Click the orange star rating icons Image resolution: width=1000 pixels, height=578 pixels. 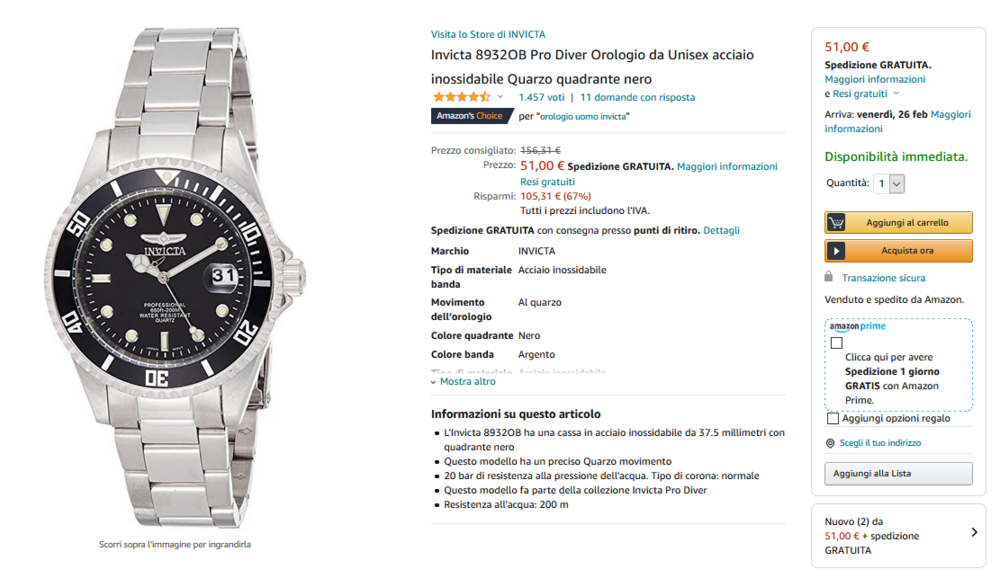point(461,97)
